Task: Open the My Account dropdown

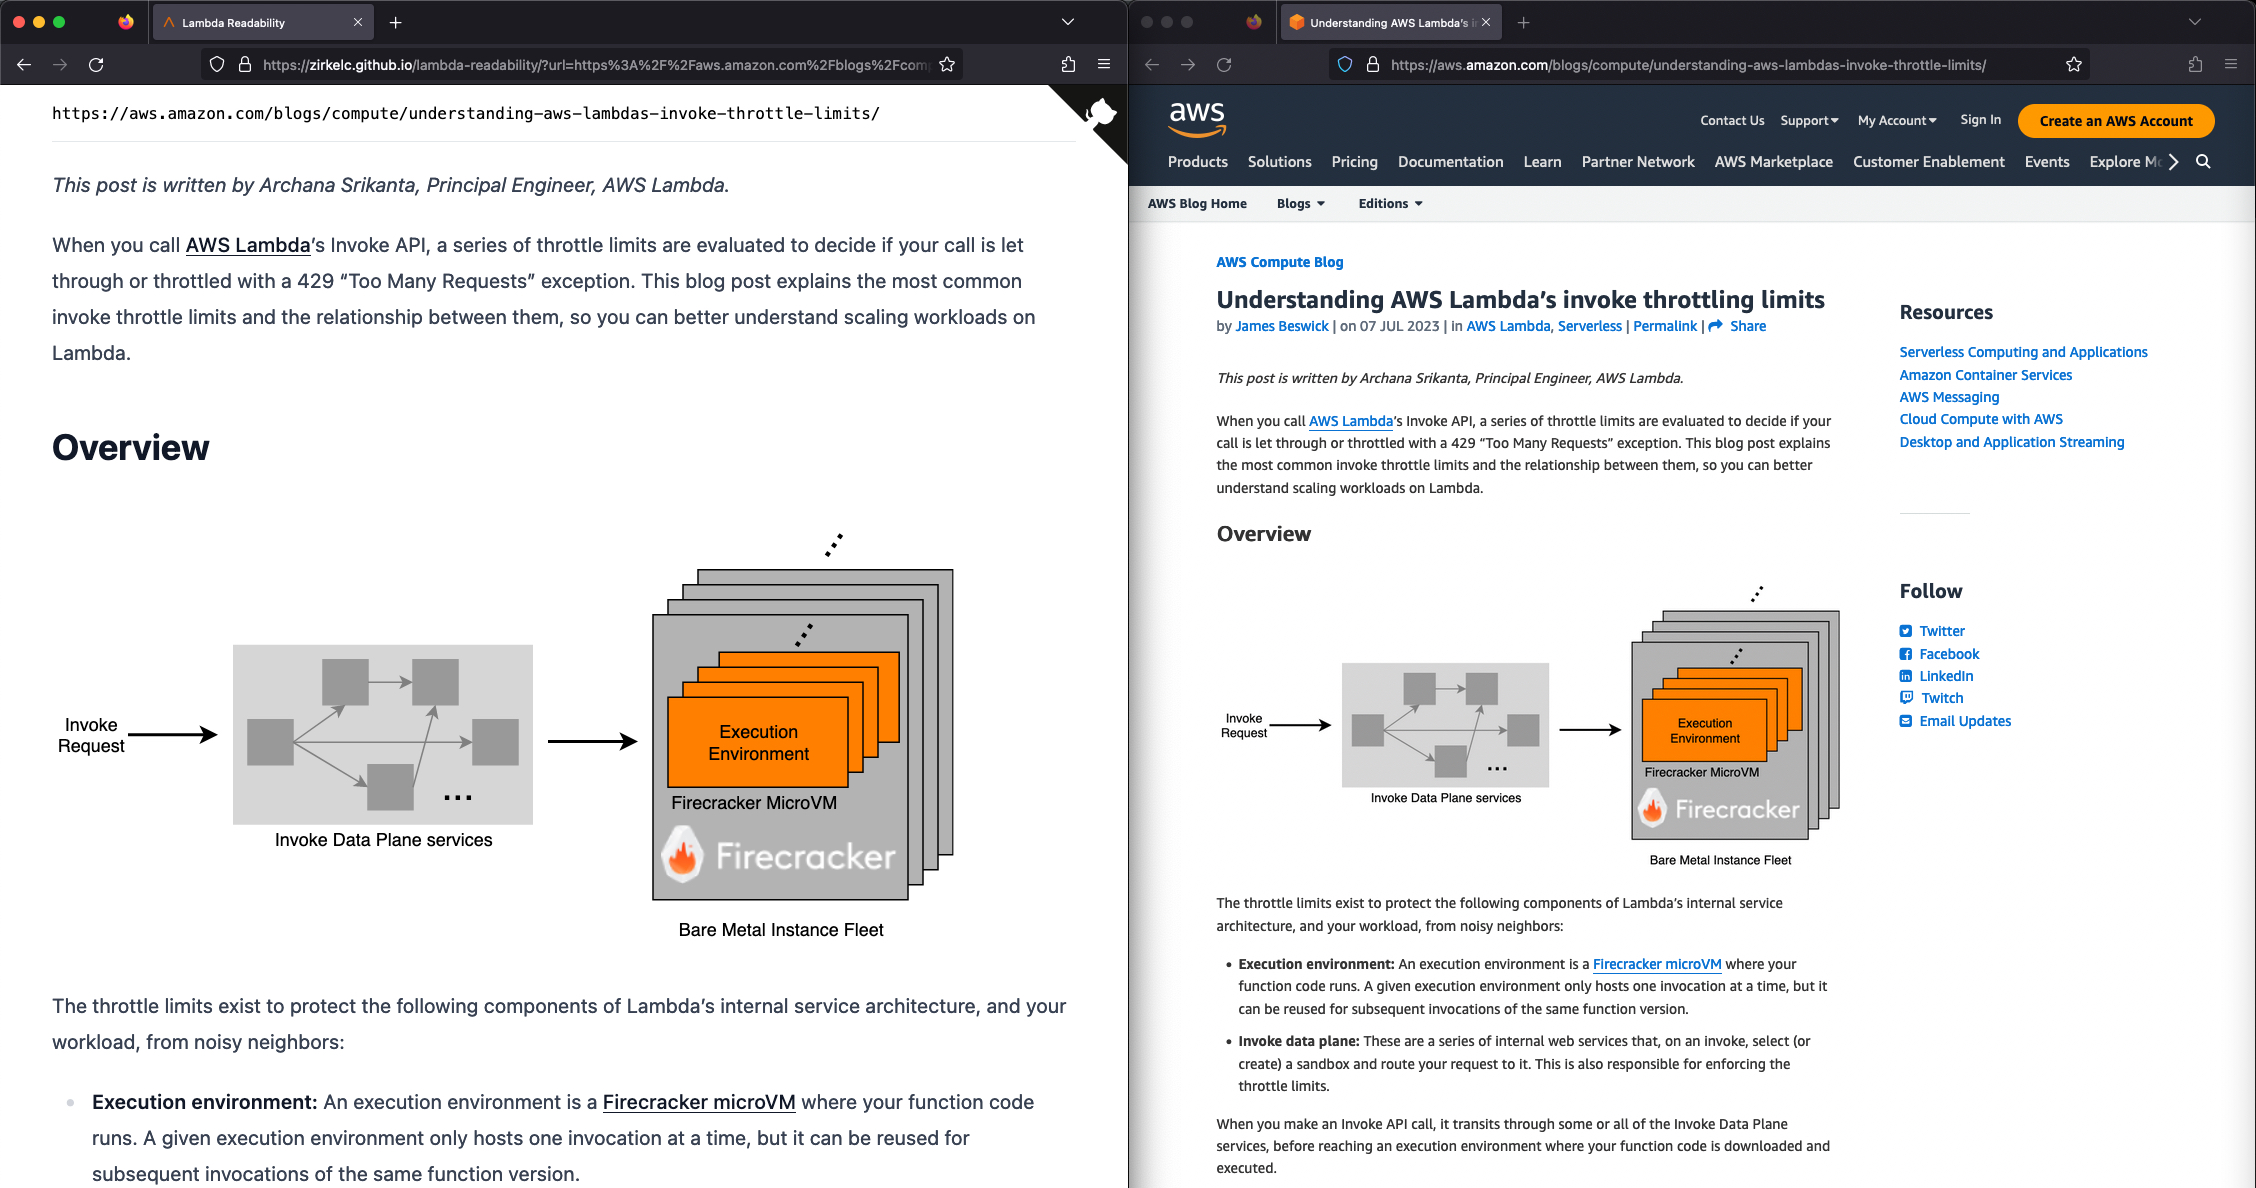Action: [x=1897, y=121]
